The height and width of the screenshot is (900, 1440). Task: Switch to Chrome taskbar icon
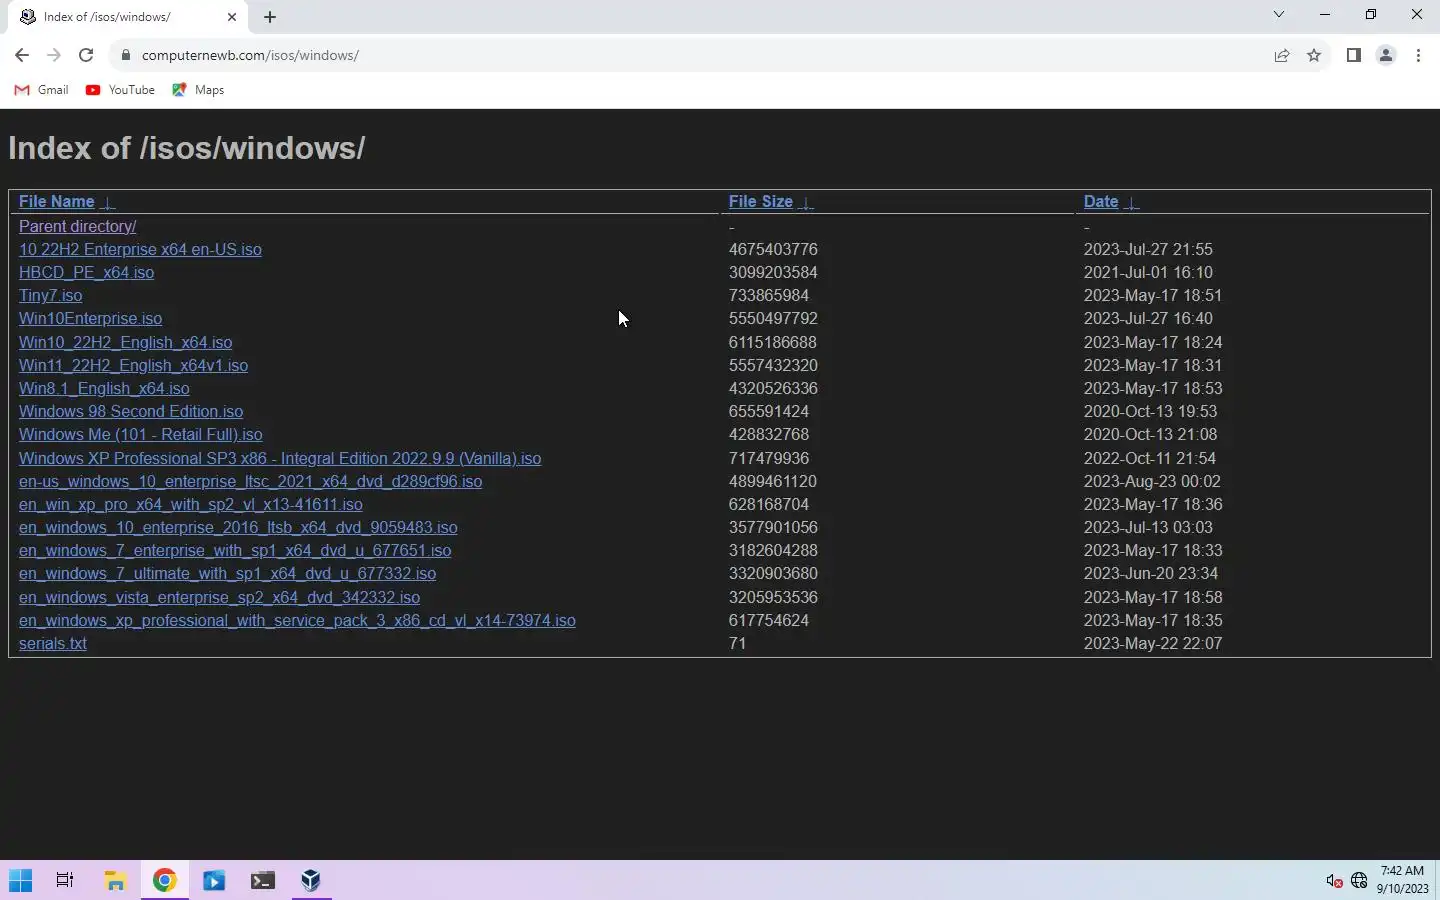165,881
